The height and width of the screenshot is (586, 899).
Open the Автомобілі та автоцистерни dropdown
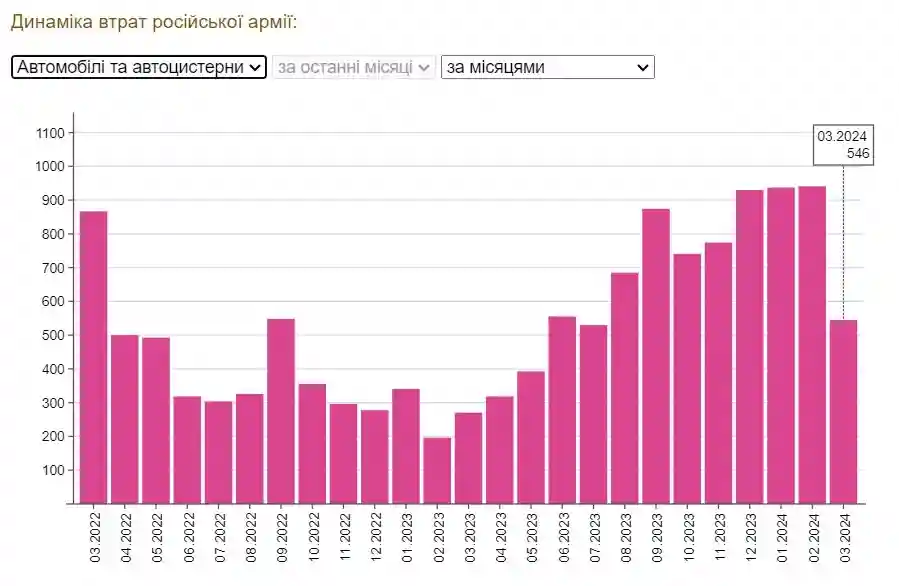coord(139,67)
